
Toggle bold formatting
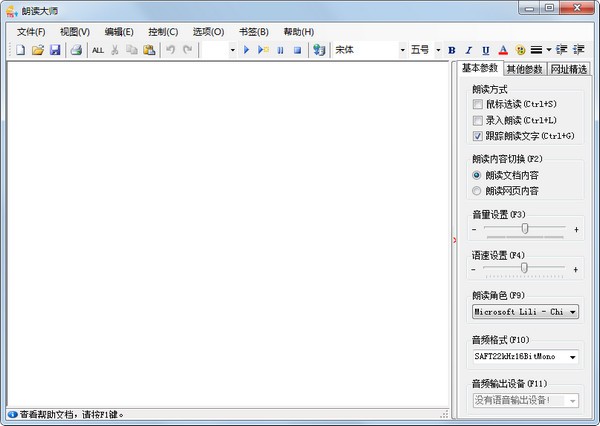pyautogui.click(x=452, y=50)
